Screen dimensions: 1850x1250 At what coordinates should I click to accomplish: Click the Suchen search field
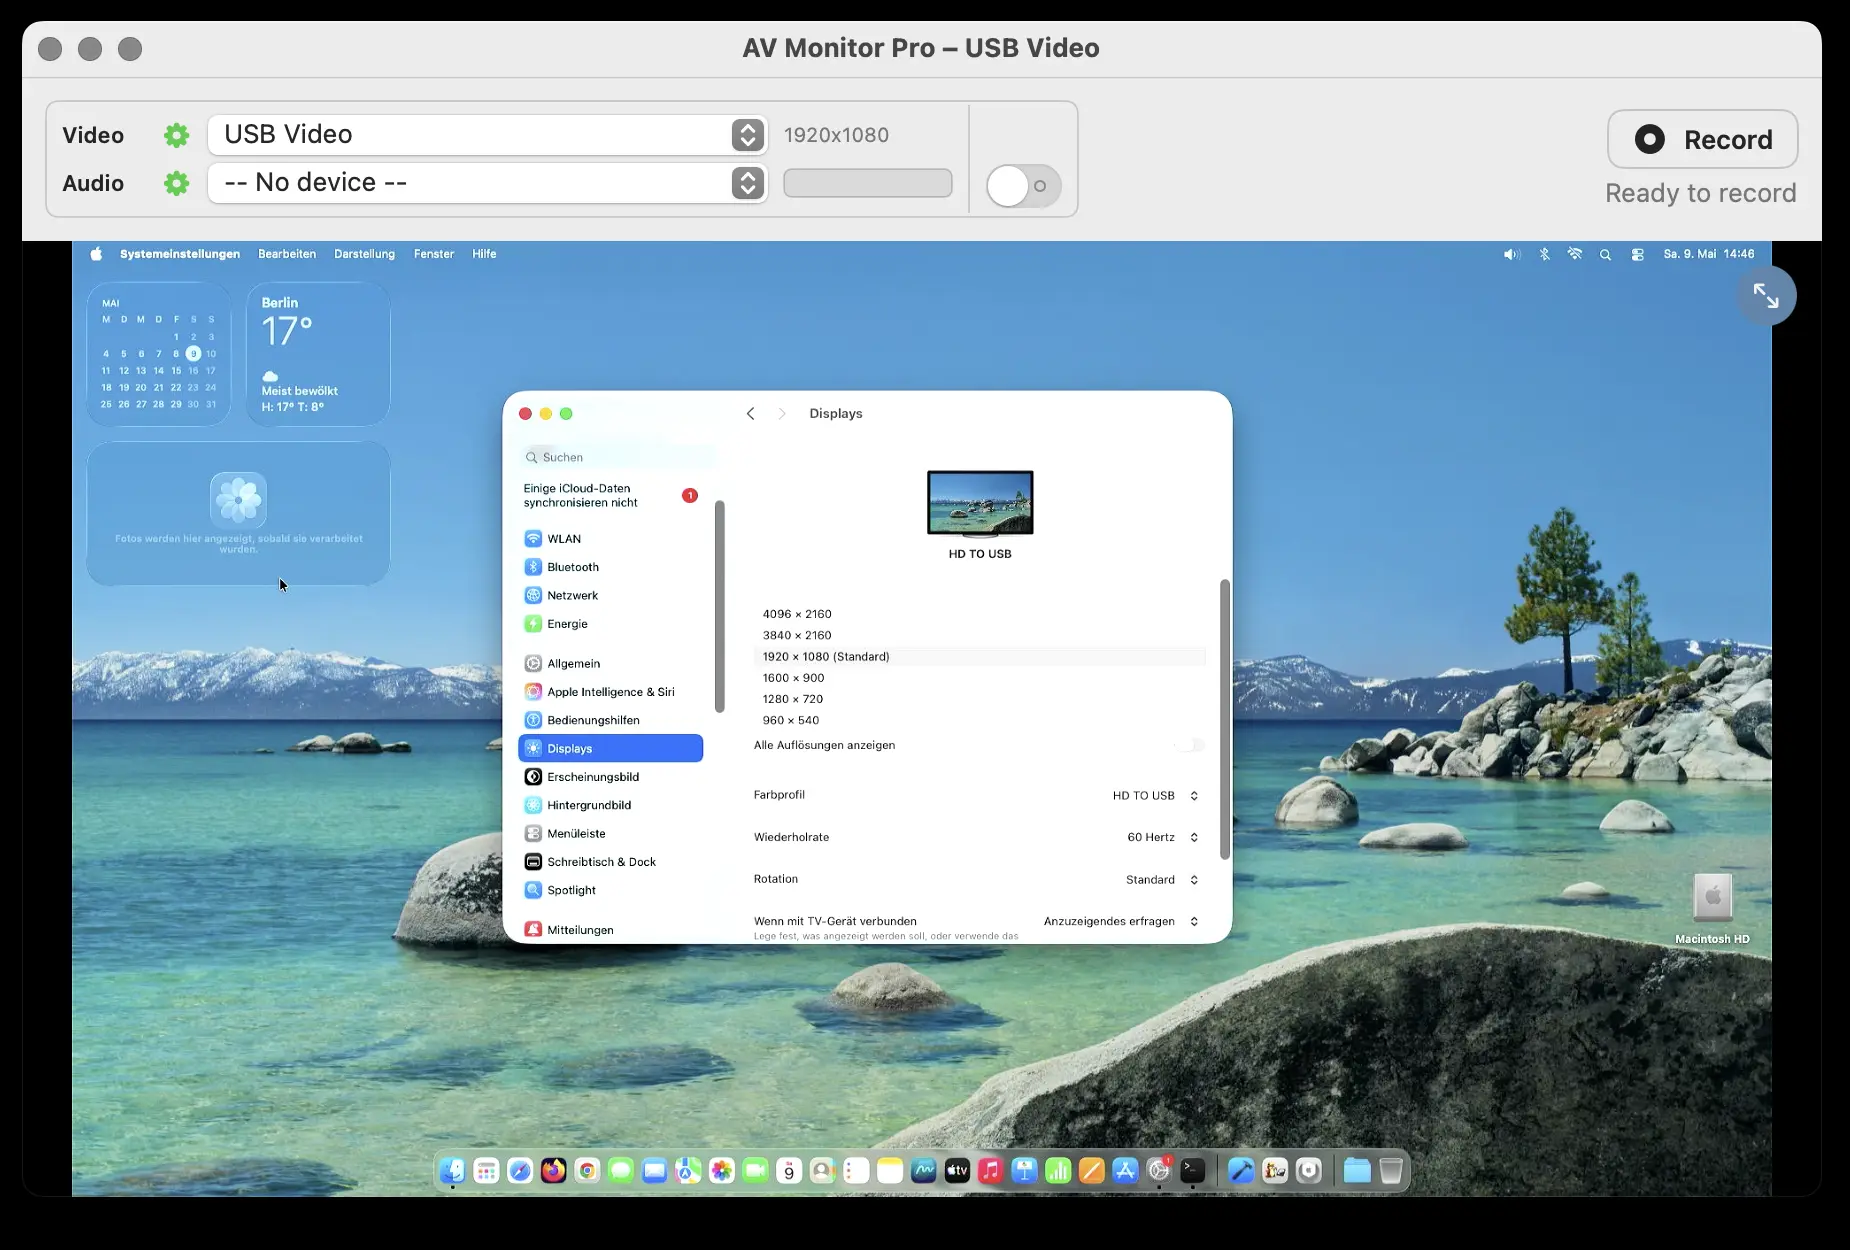(618, 457)
